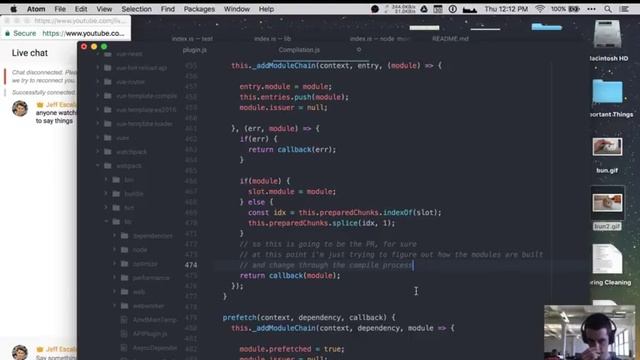
Task: Expand the watchpack folder arrow
Action: coord(98,152)
